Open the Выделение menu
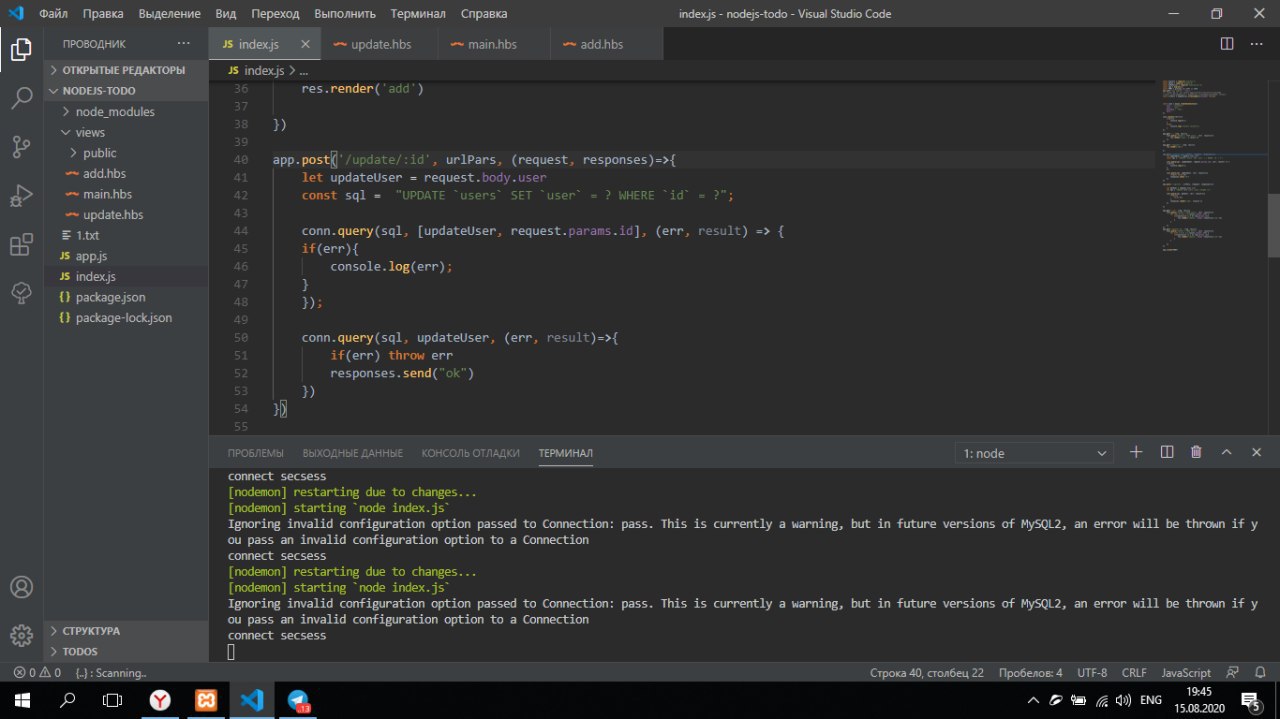This screenshot has width=1280, height=719. tap(169, 14)
